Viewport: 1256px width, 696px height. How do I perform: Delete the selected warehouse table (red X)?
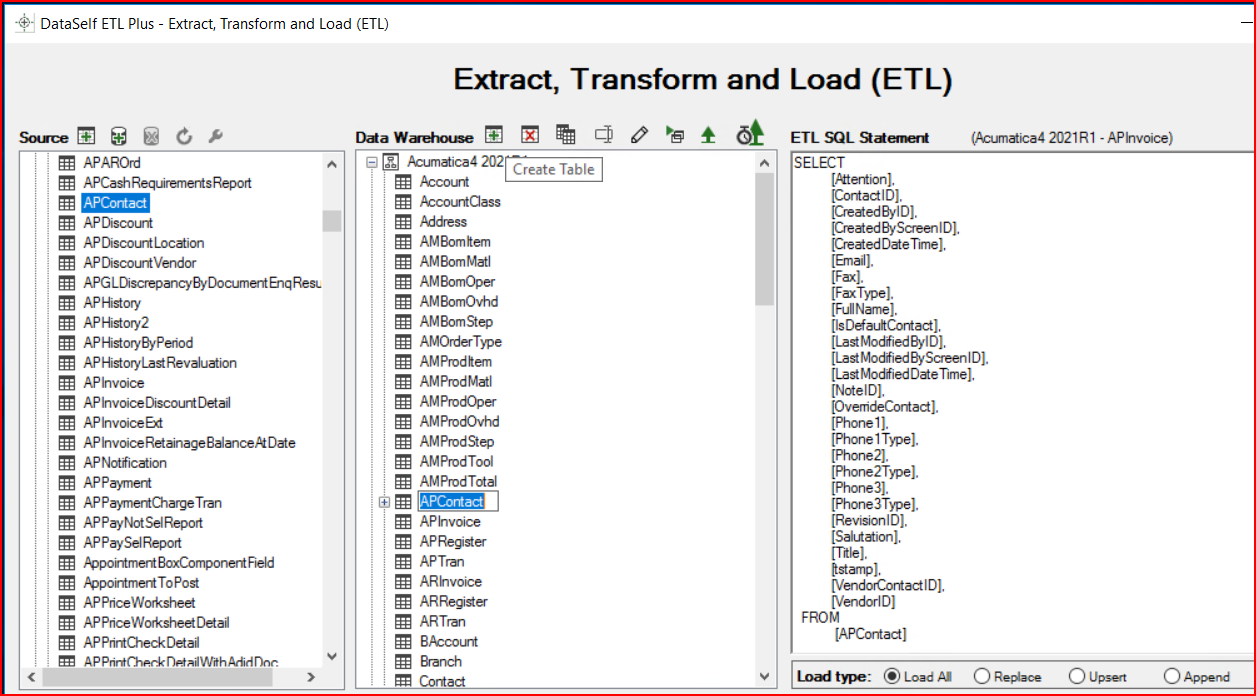529,133
